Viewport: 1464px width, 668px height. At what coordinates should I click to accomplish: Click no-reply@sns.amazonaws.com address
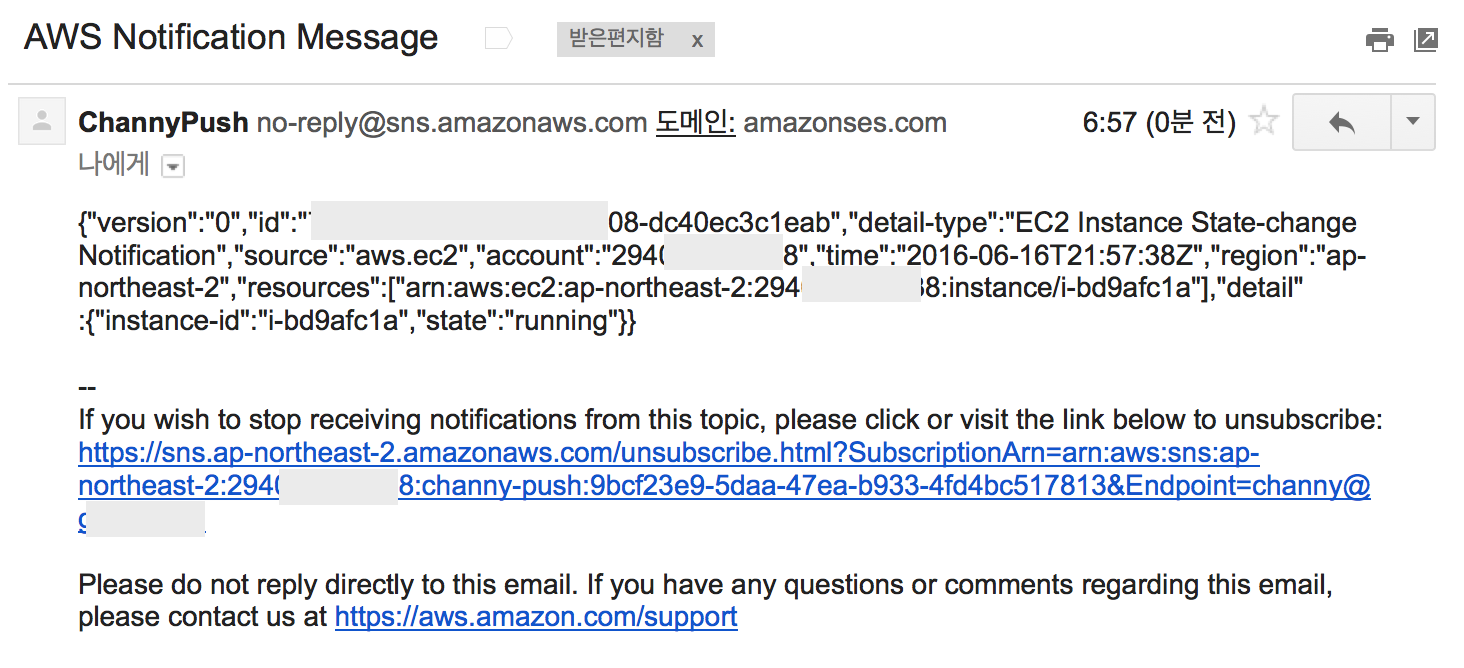click(x=452, y=123)
